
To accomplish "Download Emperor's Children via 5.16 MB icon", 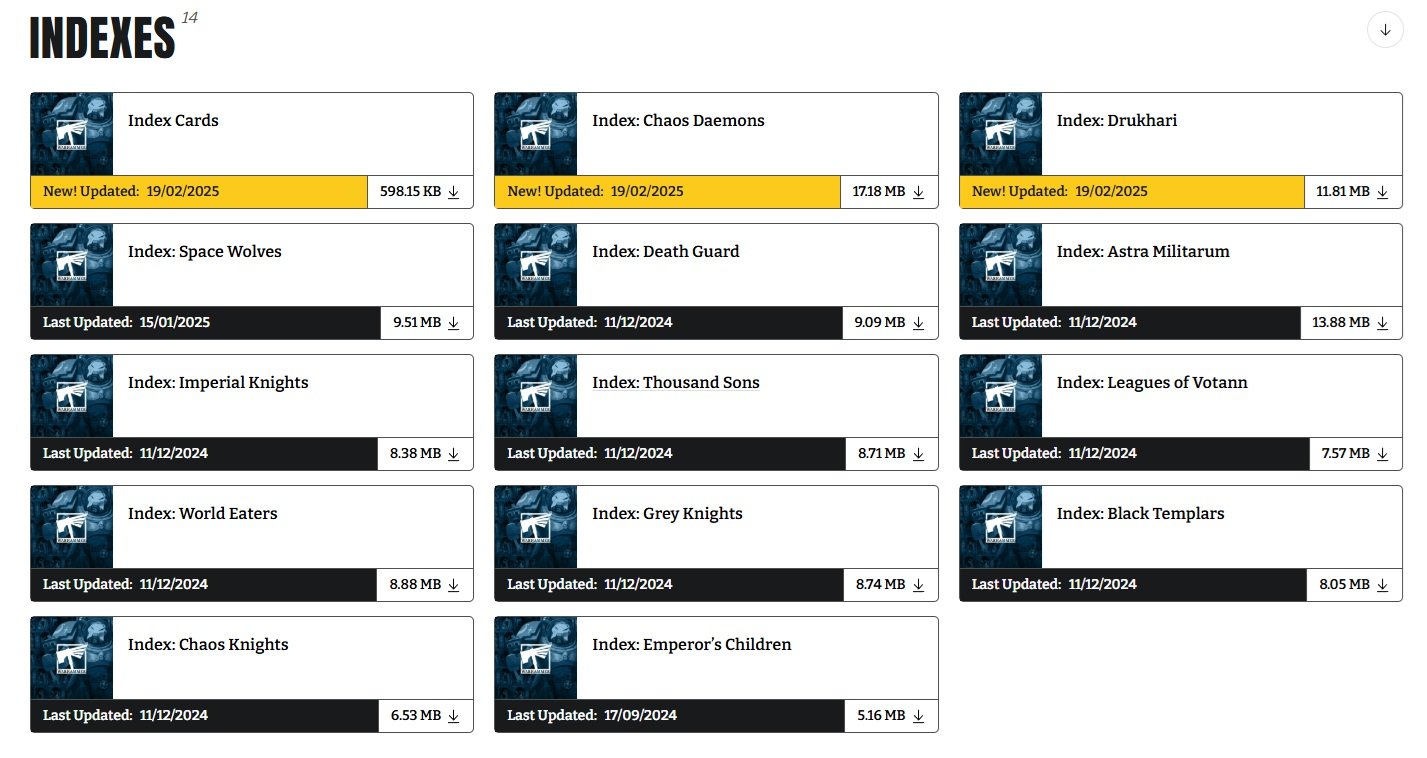I will [x=918, y=716].
